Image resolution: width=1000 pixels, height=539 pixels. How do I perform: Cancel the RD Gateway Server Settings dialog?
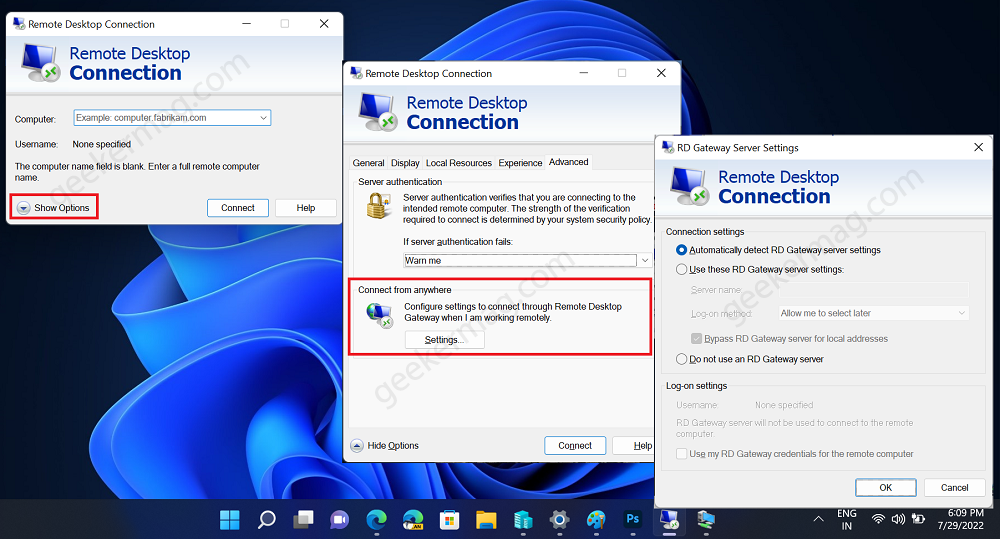pyautogui.click(x=955, y=488)
